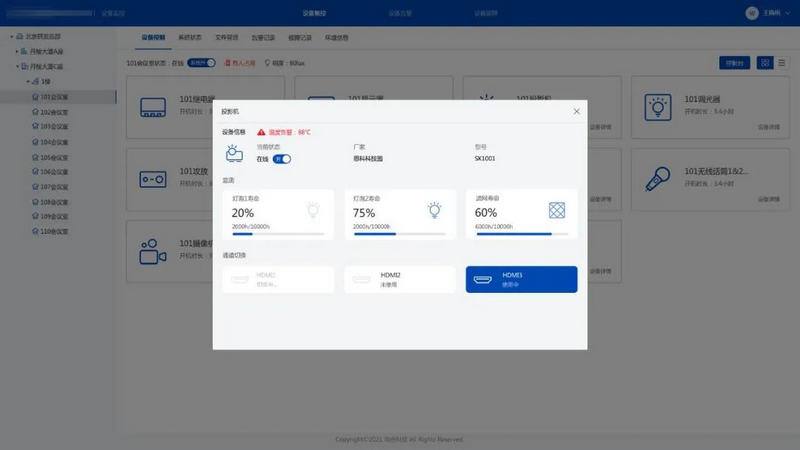Close the projector dialog with the X

[576, 111]
